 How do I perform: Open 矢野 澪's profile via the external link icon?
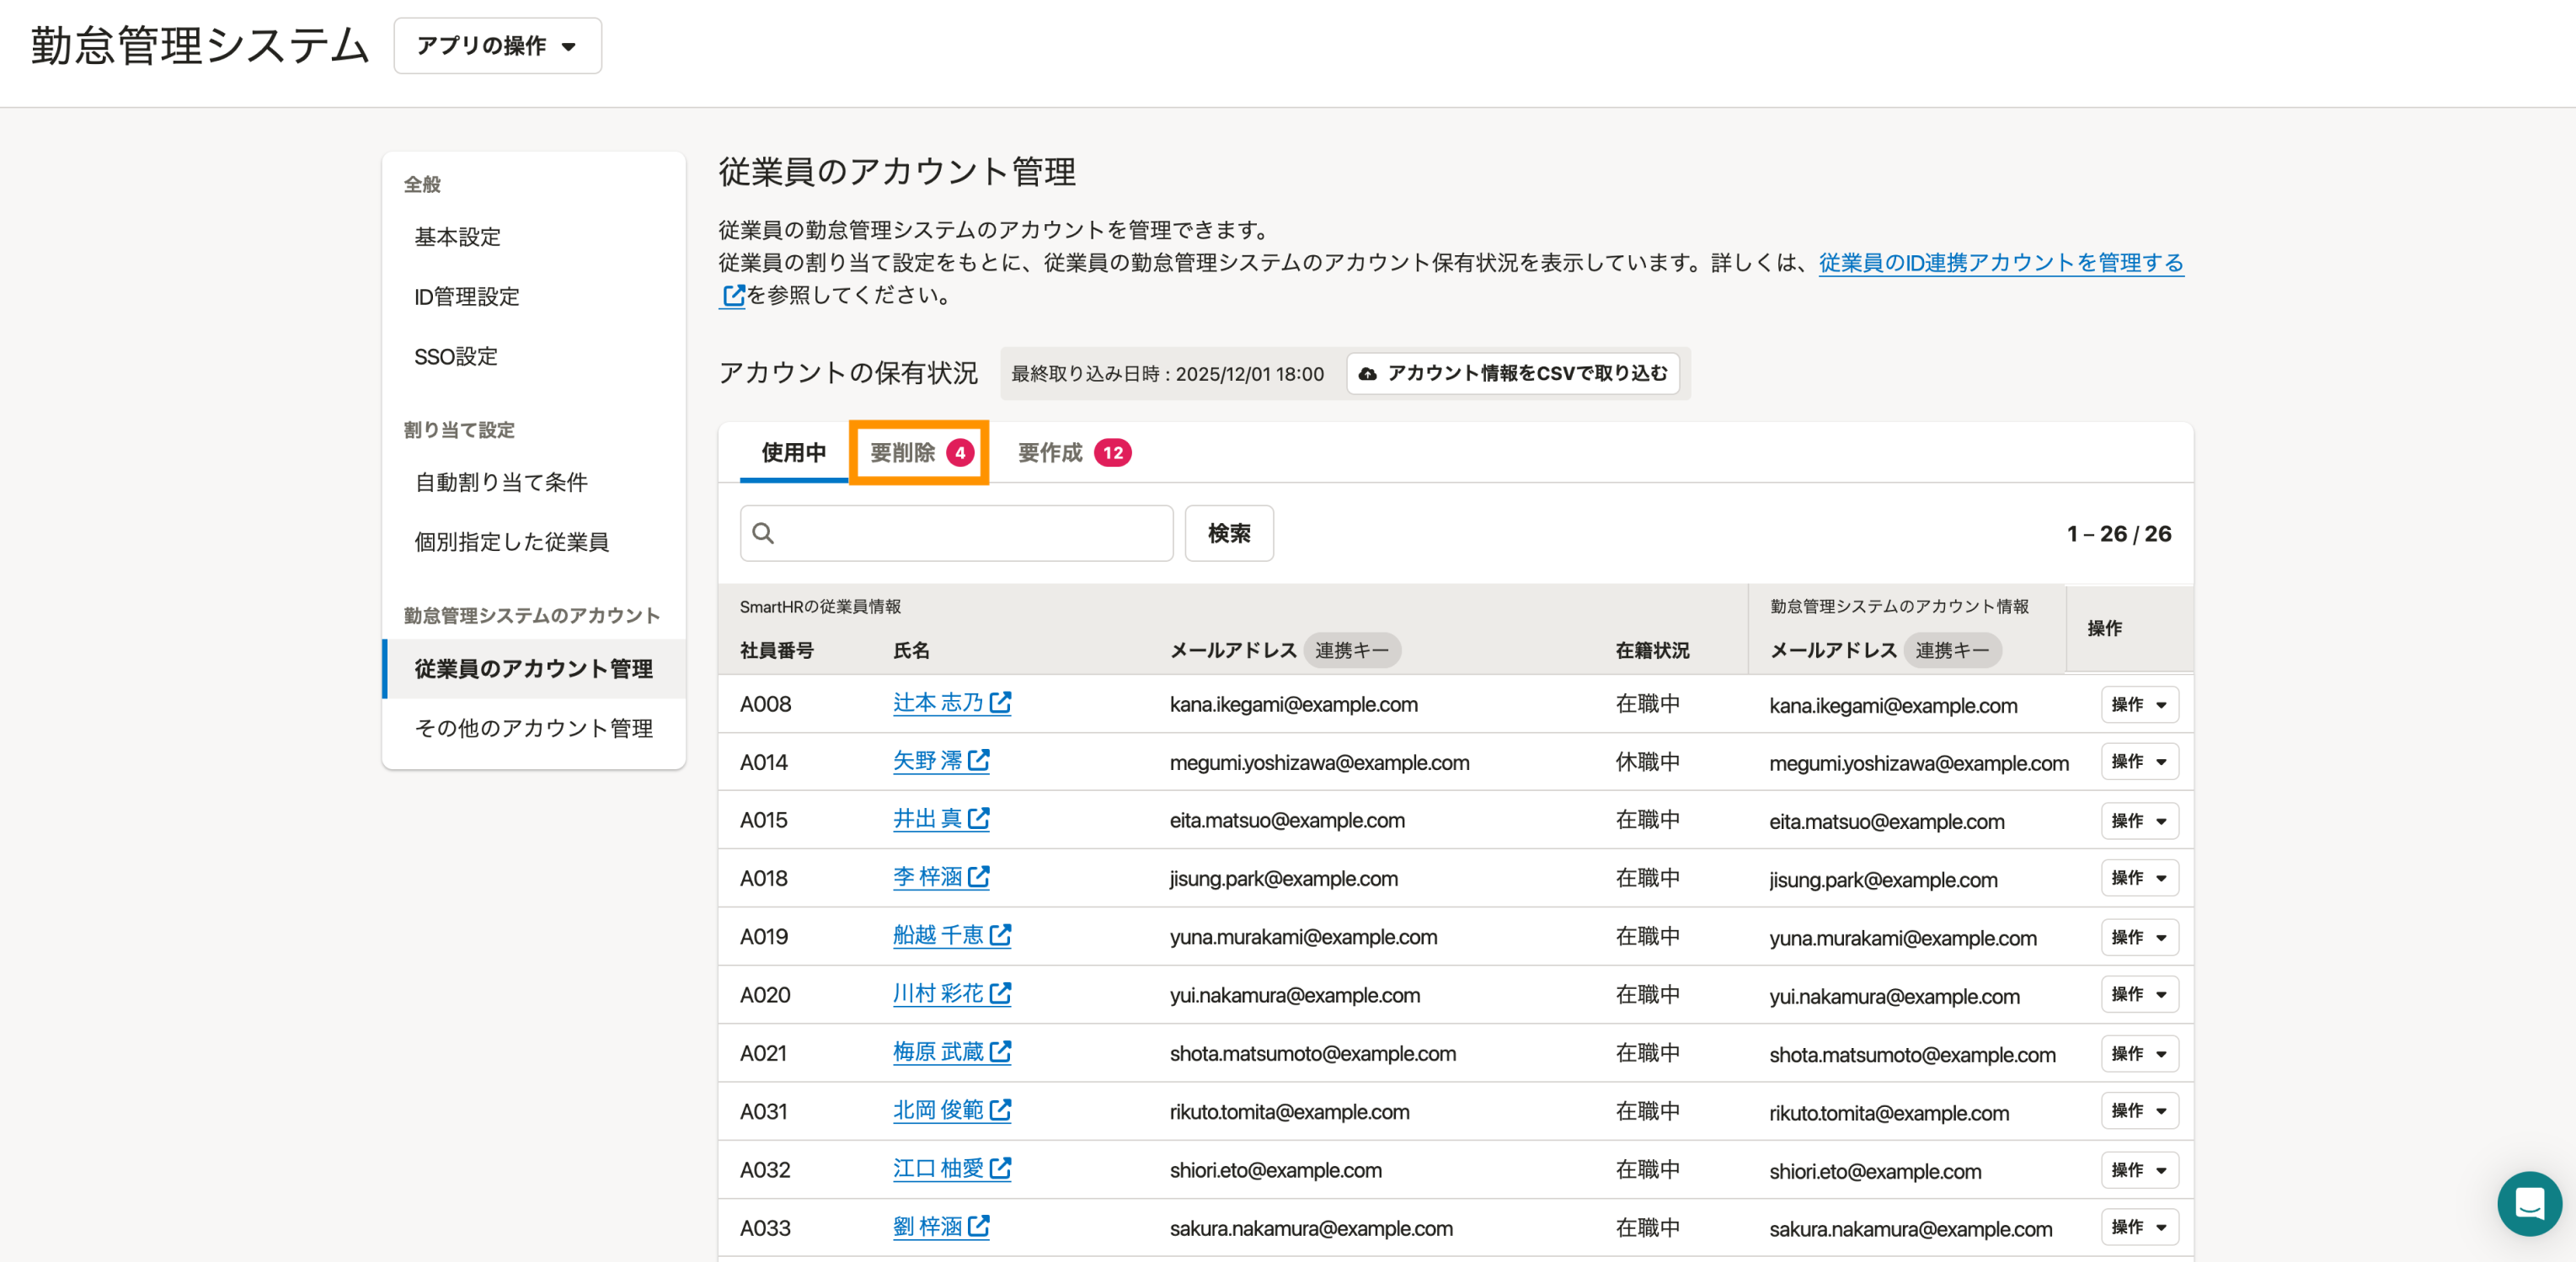pyautogui.click(x=981, y=761)
